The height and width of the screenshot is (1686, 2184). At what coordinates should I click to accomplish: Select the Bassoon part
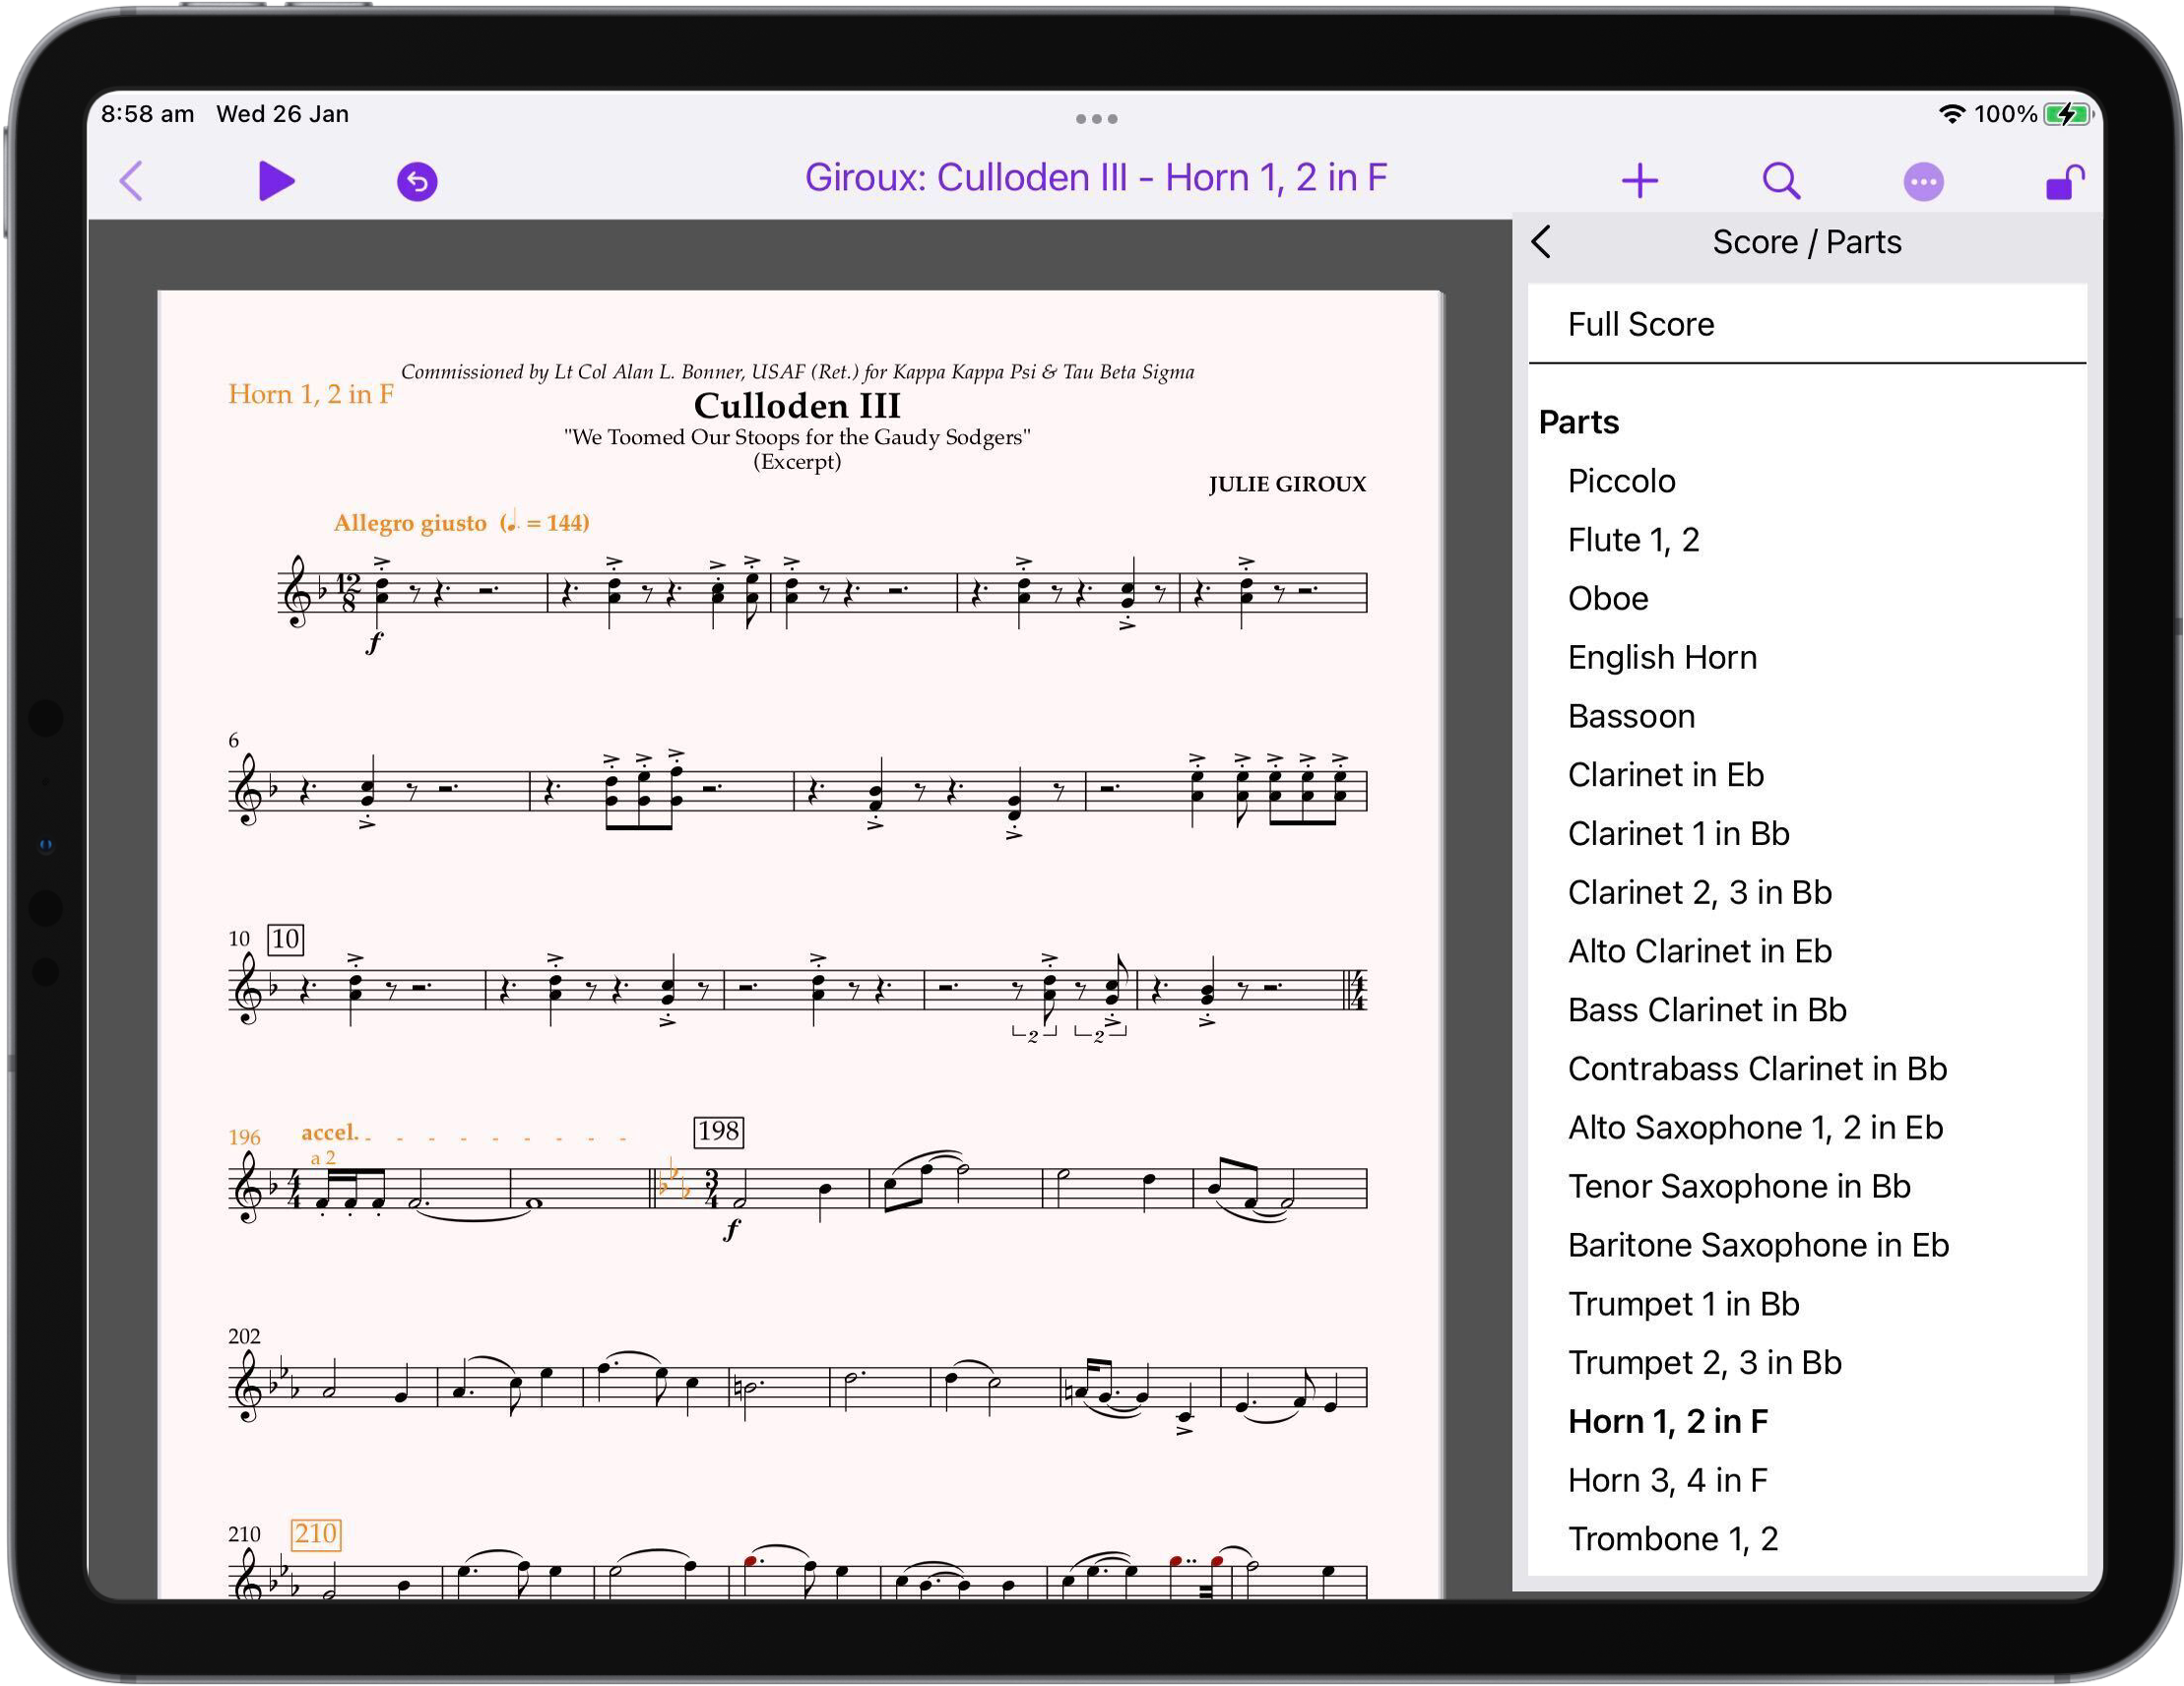(1806, 716)
